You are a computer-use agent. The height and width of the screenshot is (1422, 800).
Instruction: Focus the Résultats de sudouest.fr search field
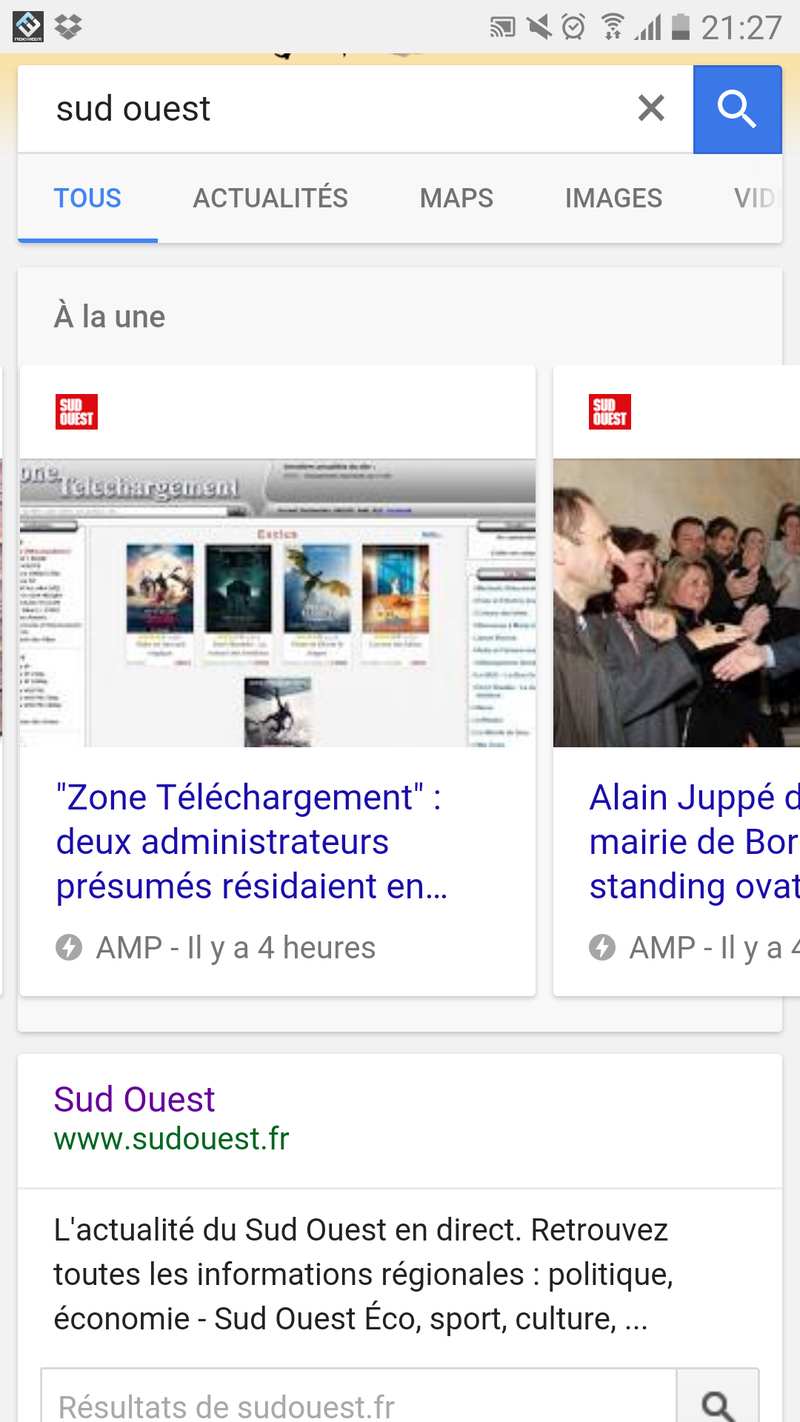359,1400
